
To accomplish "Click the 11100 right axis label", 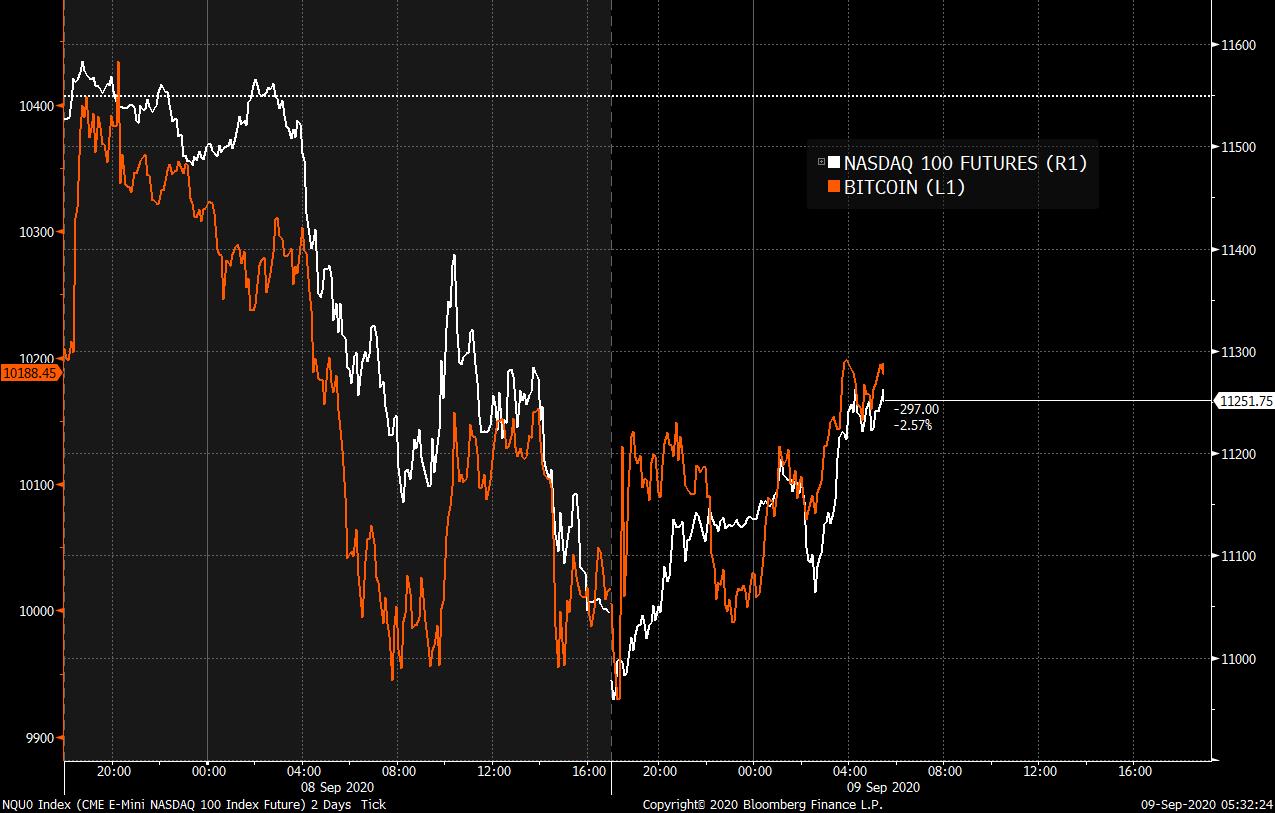I will click(x=1237, y=556).
